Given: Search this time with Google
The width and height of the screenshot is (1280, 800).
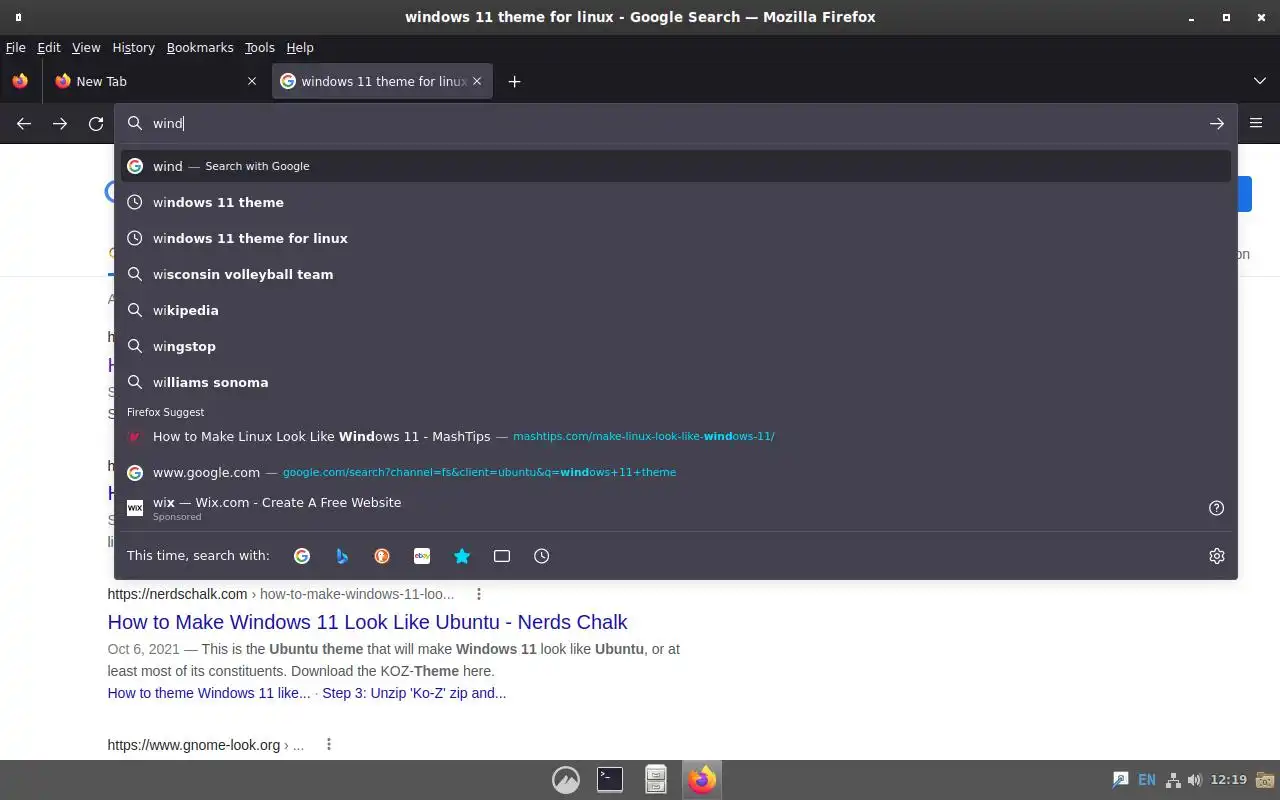Looking at the screenshot, I should [x=302, y=556].
